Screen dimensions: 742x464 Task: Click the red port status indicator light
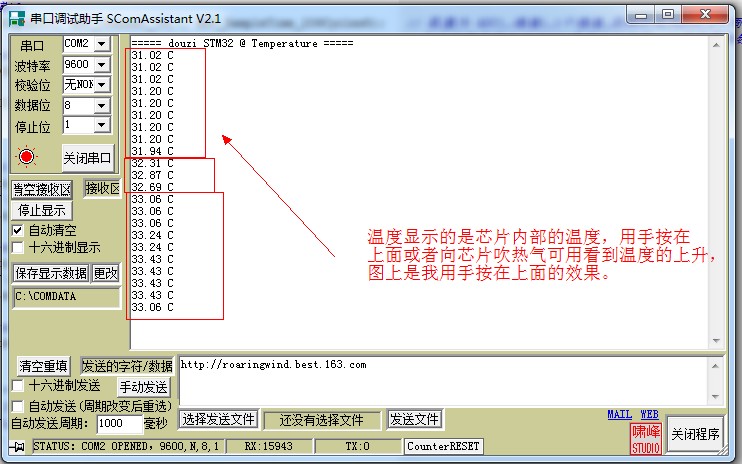(26, 157)
